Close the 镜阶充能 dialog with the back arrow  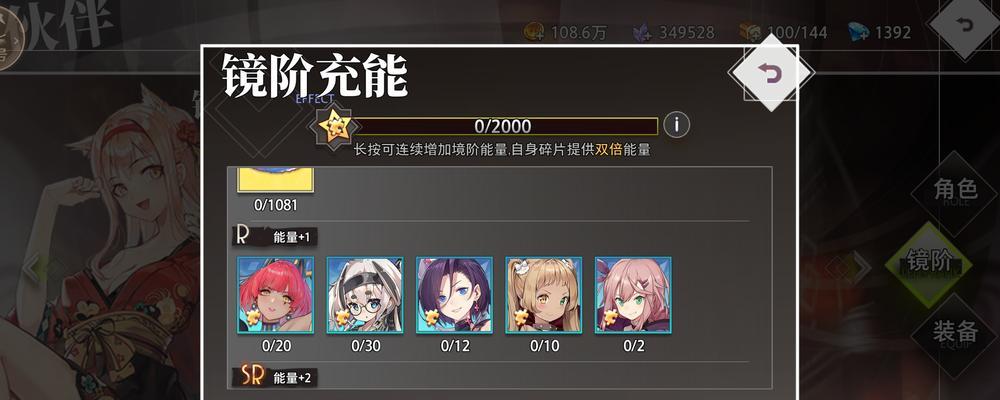772,73
